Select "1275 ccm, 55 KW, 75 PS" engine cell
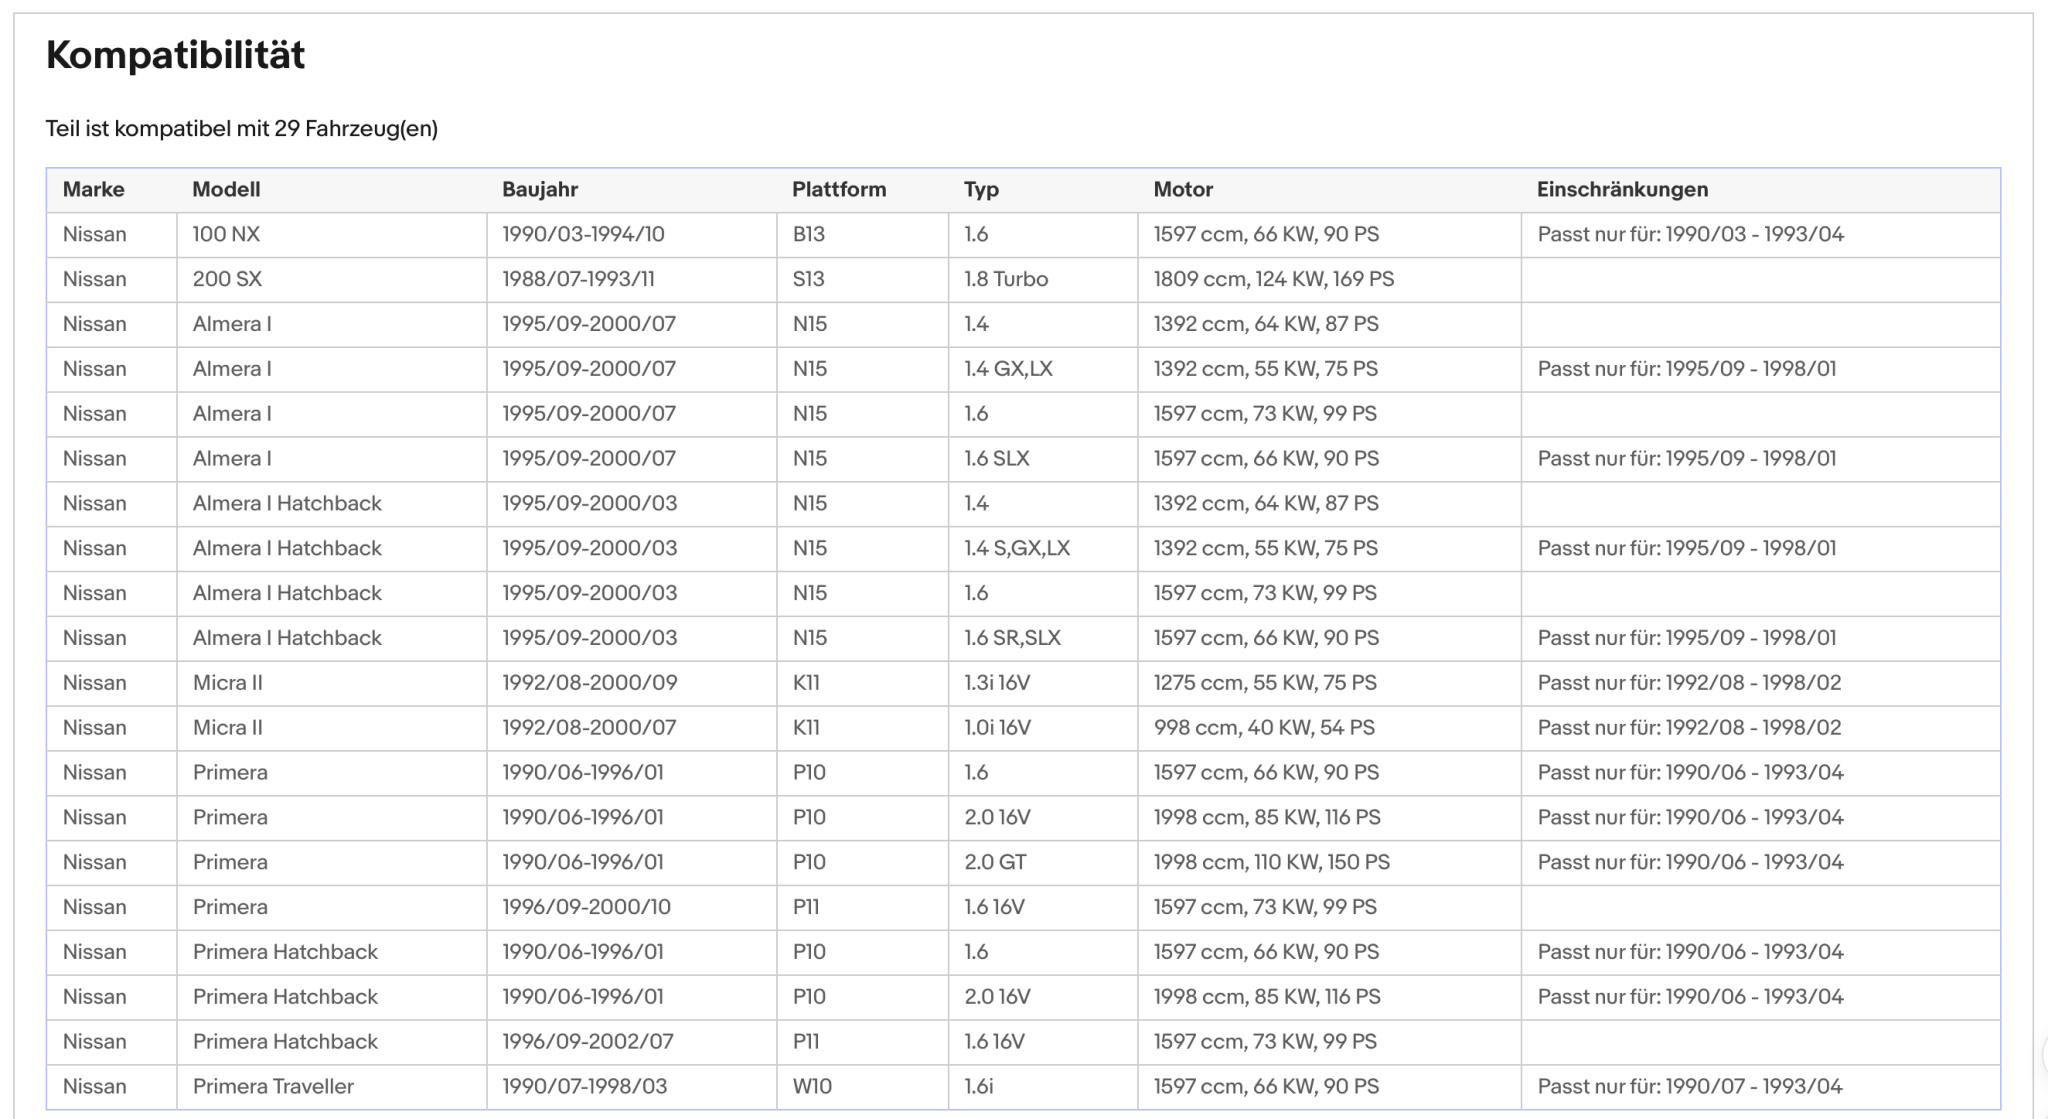This screenshot has width=2048, height=1119. tap(1265, 683)
